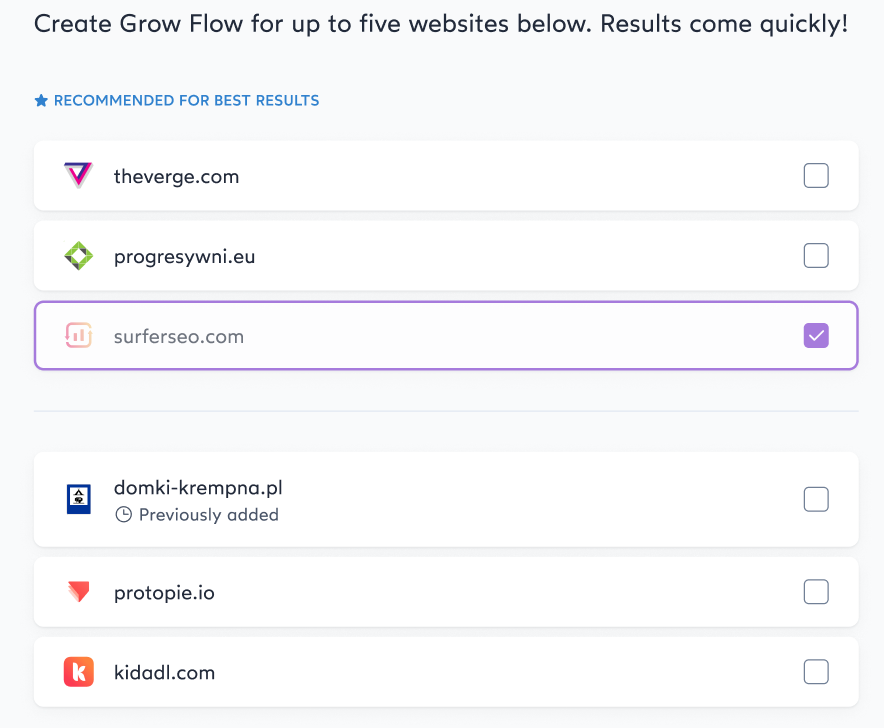Screen dimensions: 884x728
Task: Tick the domki-krempna.pl checkbox
Action: (x=816, y=499)
